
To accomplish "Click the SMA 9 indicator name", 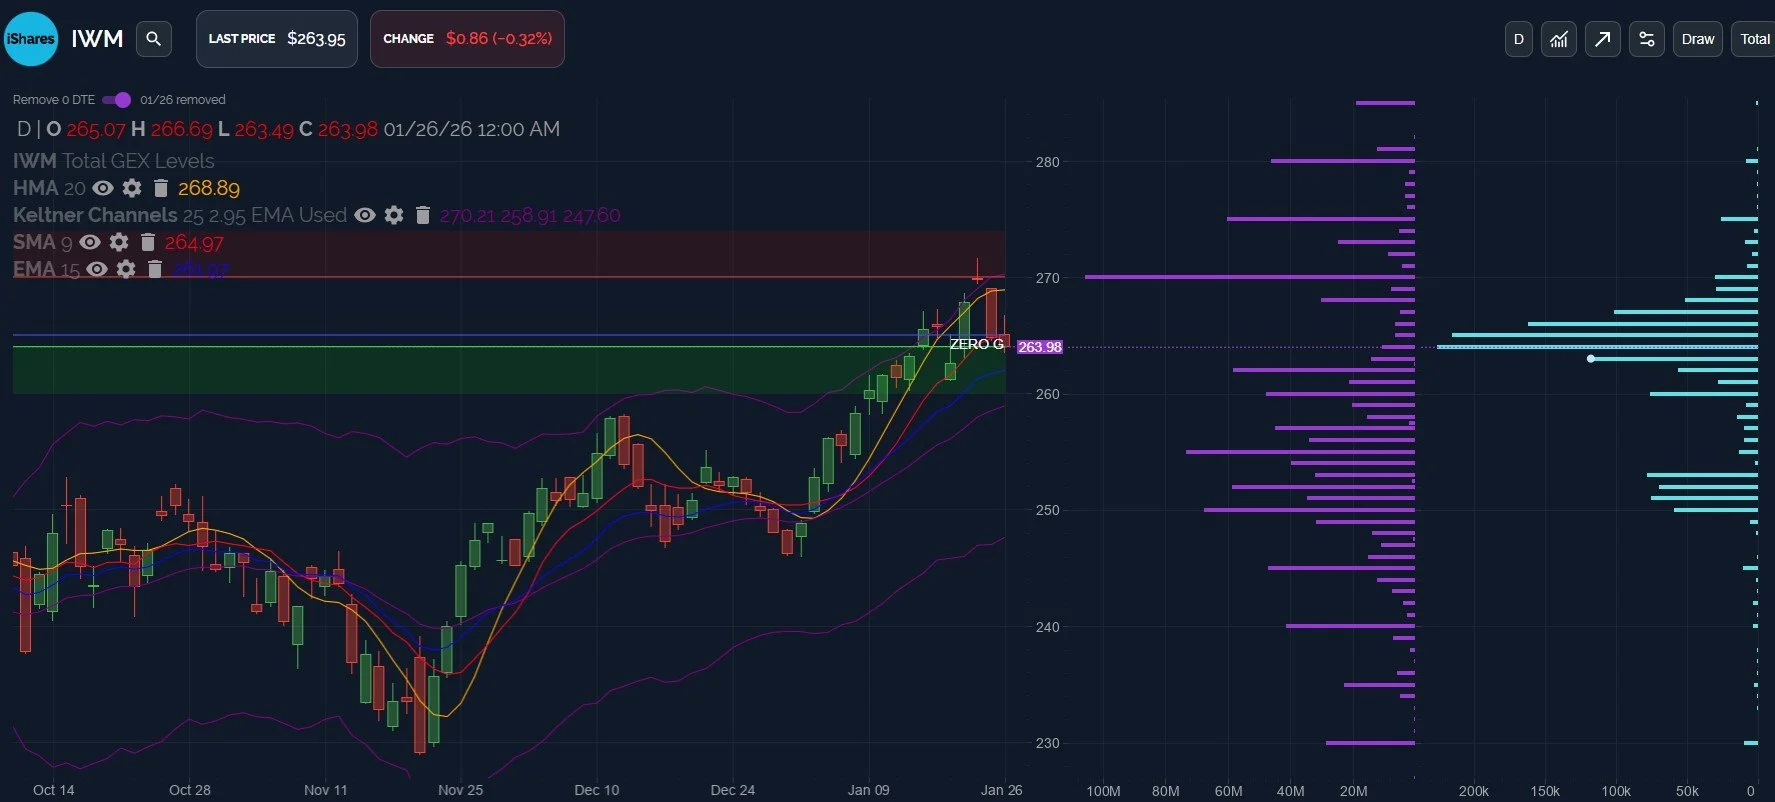I will pos(42,242).
